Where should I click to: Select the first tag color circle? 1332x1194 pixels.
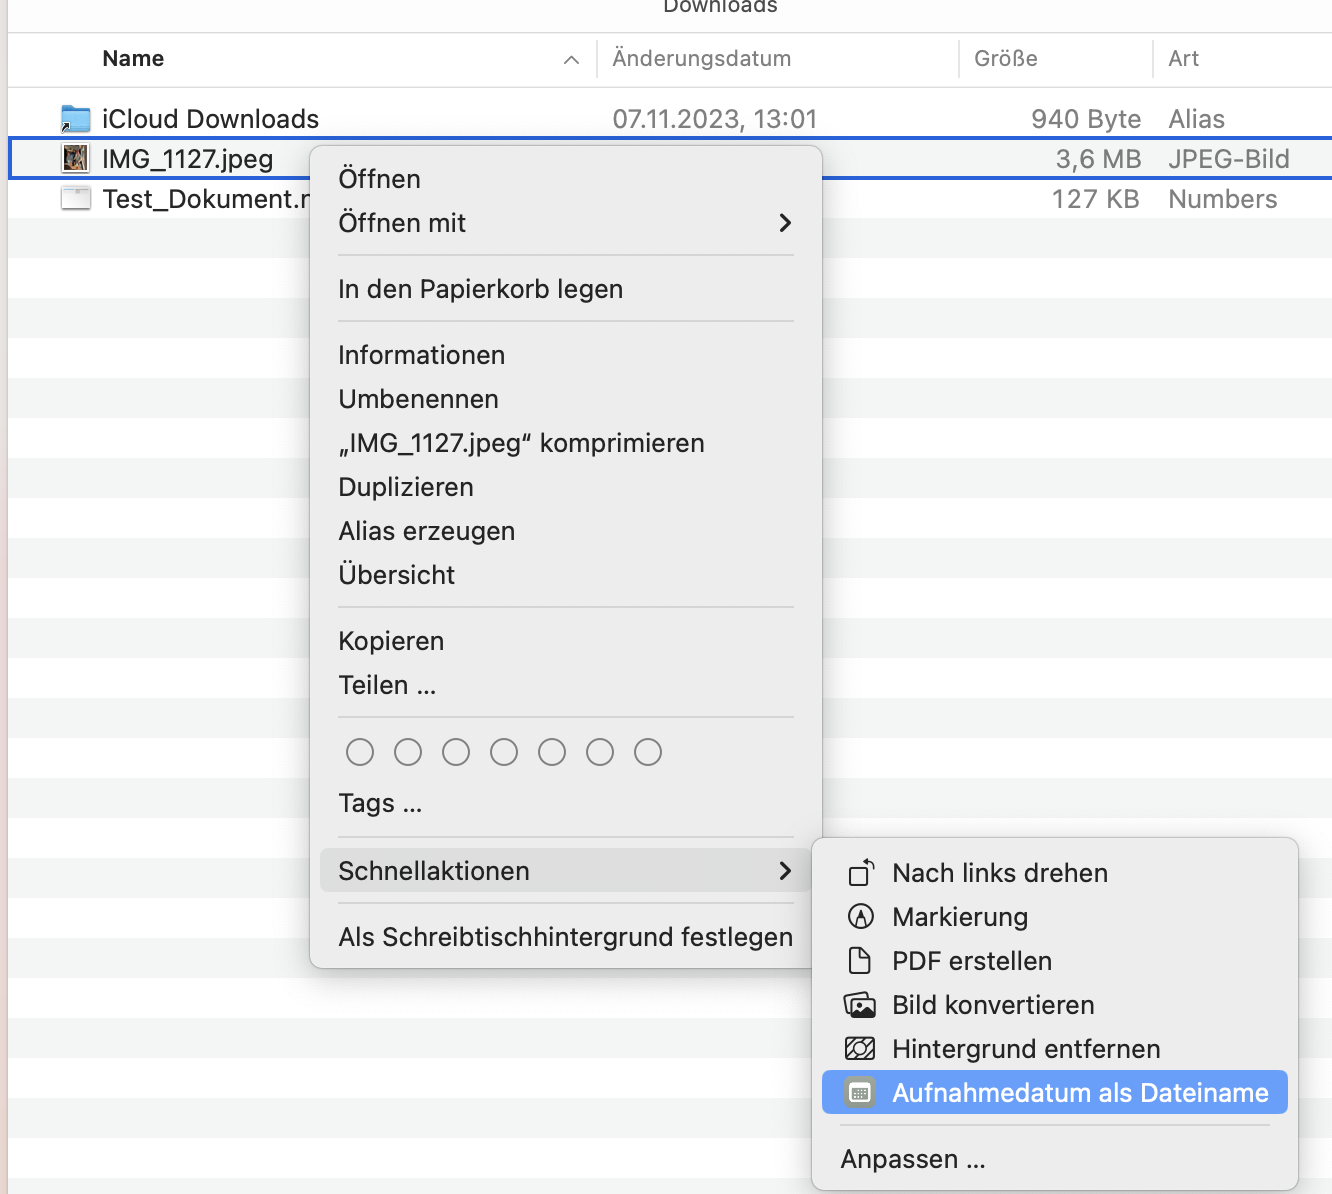[x=360, y=752]
